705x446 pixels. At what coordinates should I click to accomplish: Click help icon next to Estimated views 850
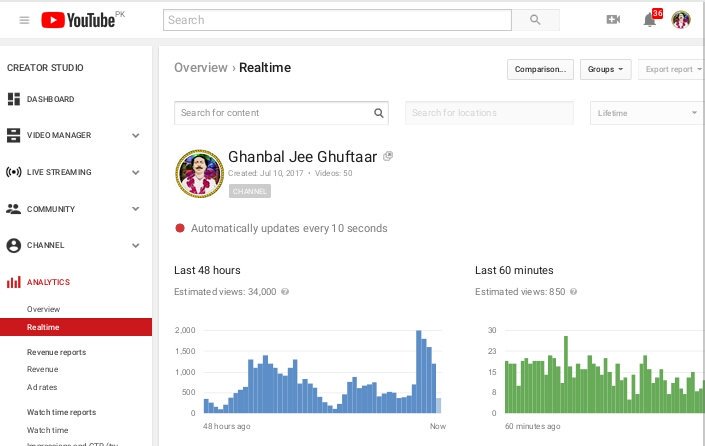point(573,292)
